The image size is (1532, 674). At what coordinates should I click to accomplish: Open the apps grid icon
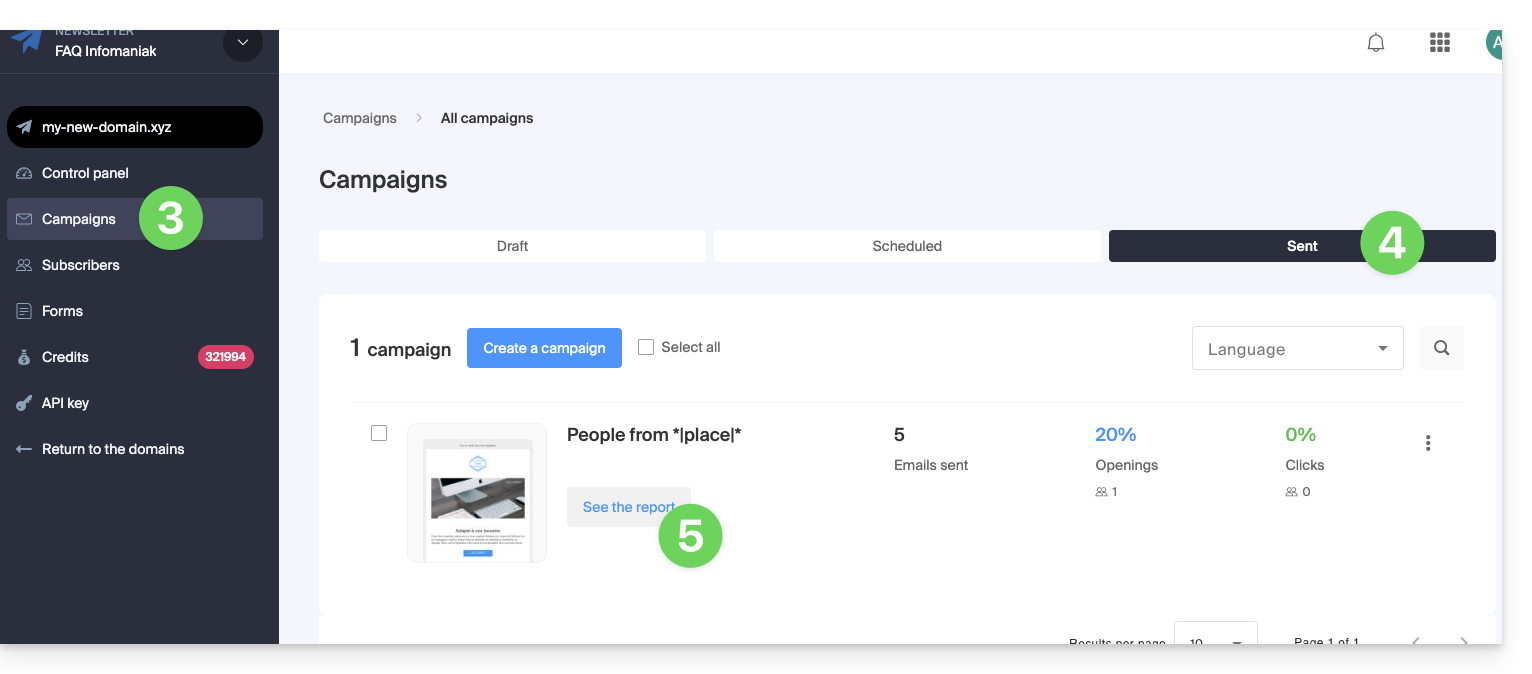(x=1440, y=43)
